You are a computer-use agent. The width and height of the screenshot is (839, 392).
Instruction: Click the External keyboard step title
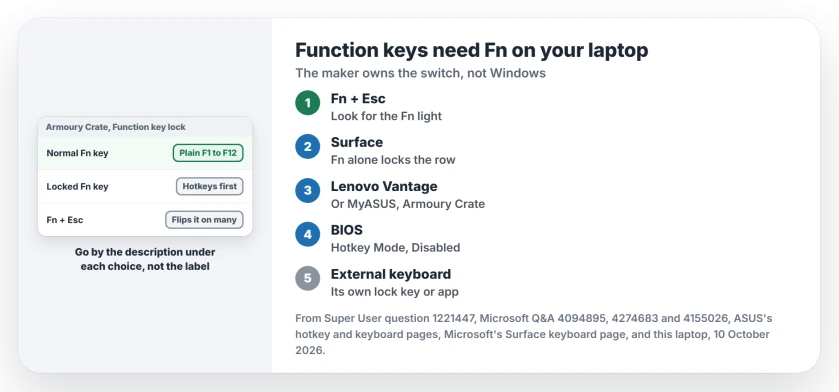click(x=391, y=274)
